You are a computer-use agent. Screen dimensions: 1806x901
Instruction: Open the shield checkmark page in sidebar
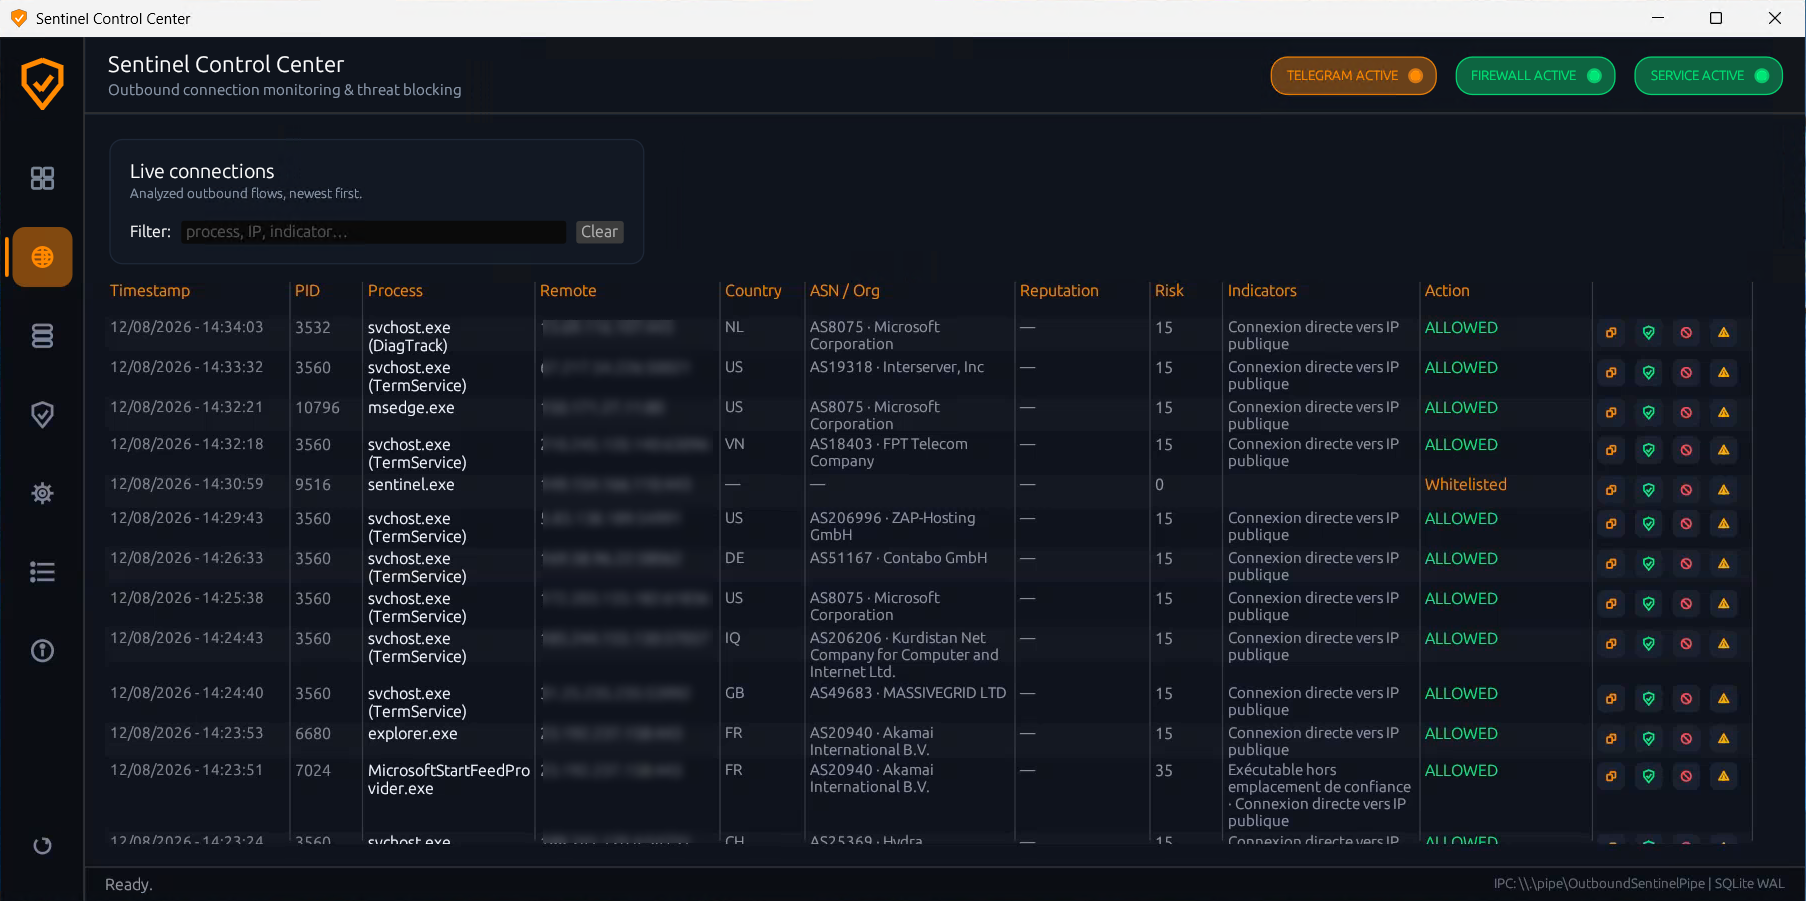tap(42, 414)
